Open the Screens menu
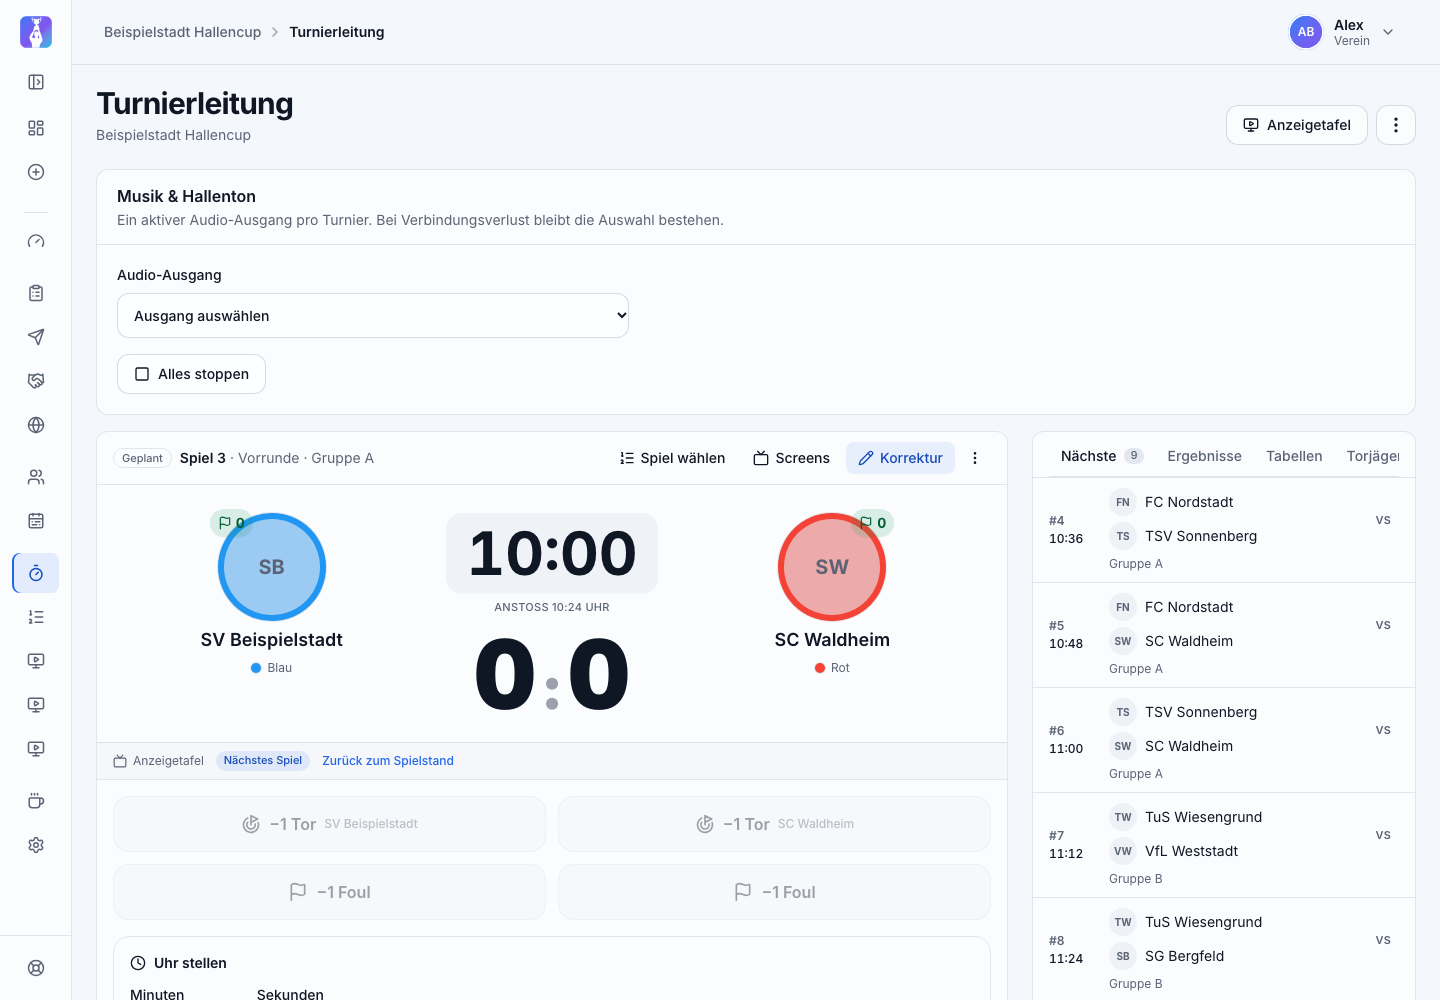 pyautogui.click(x=791, y=458)
